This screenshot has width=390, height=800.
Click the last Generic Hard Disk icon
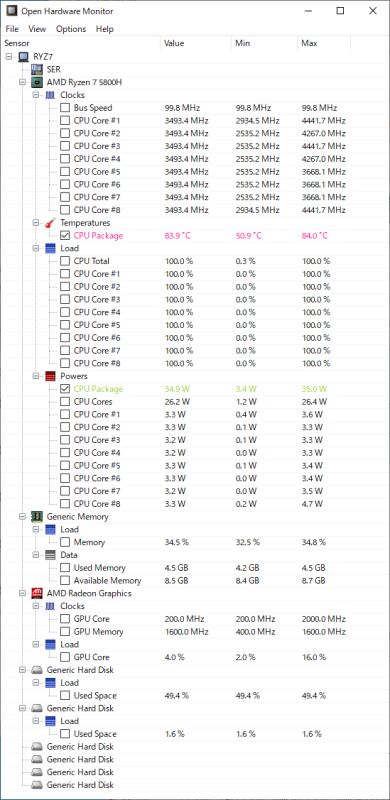click(x=37, y=785)
